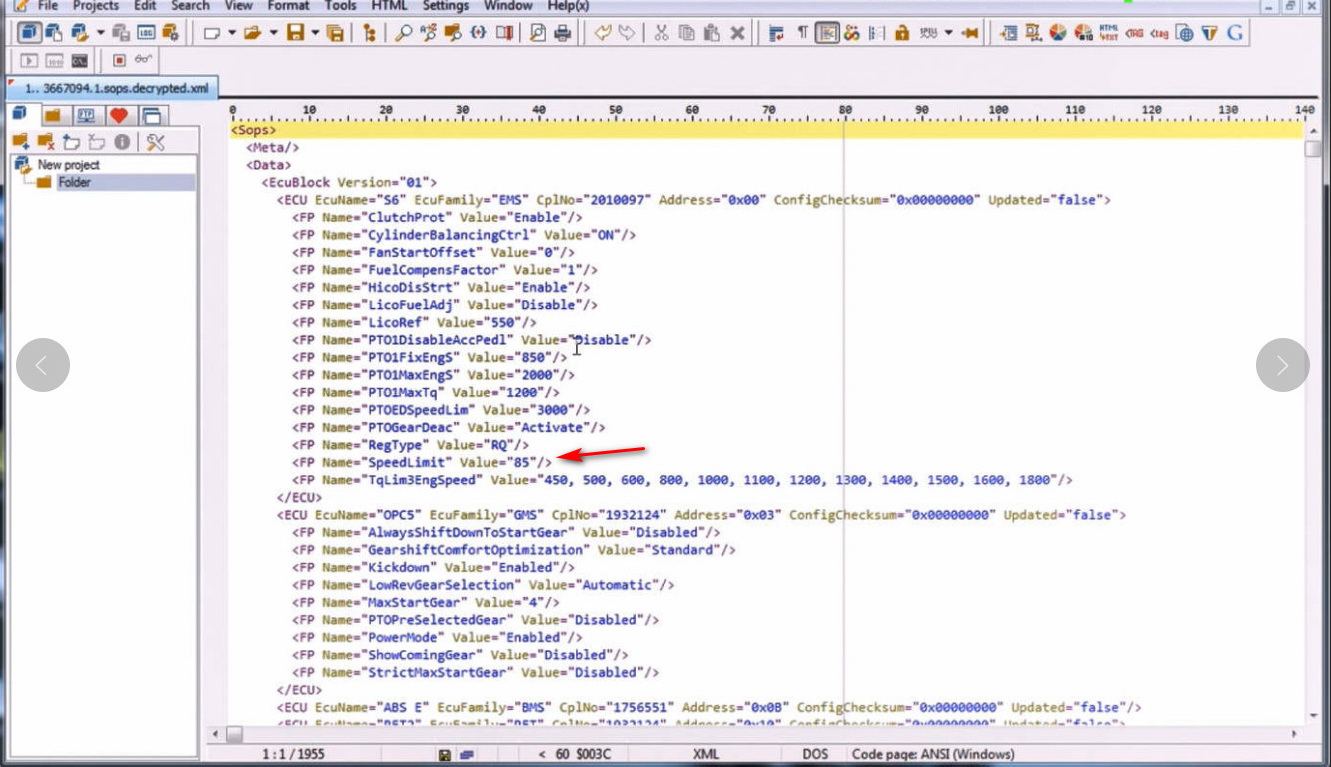Viewport: 1331px width, 767px height.
Task: Toggle the word wrap button
Action: coord(777,33)
